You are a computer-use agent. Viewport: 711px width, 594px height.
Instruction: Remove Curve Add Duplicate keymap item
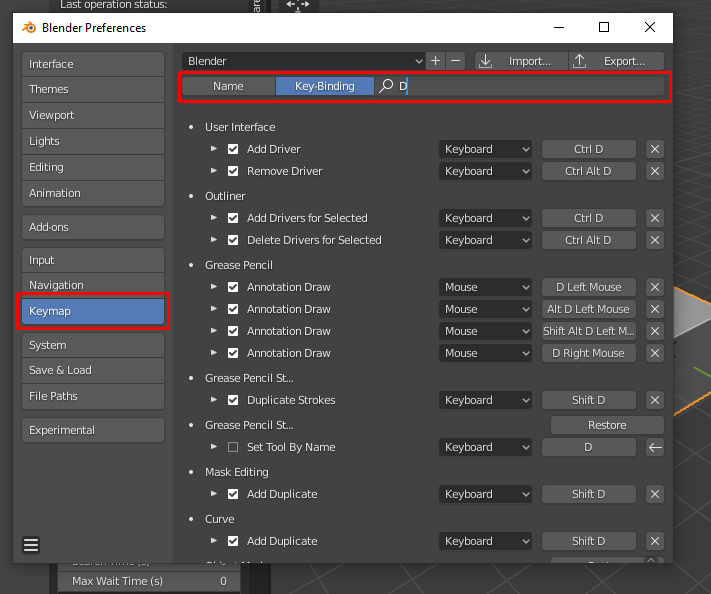point(655,541)
